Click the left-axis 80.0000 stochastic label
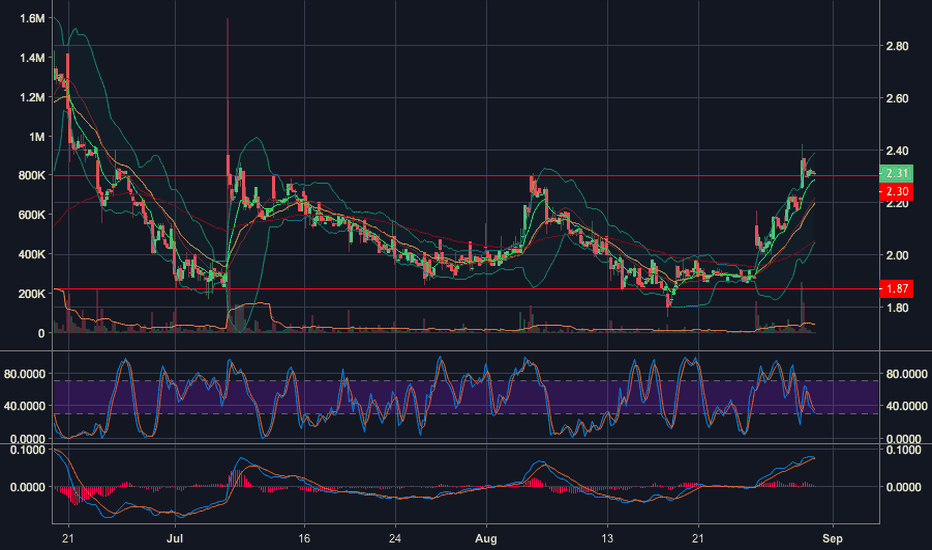The height and width of the screenshot is (550, 932). pyautogui.click(x=25, y=373)
